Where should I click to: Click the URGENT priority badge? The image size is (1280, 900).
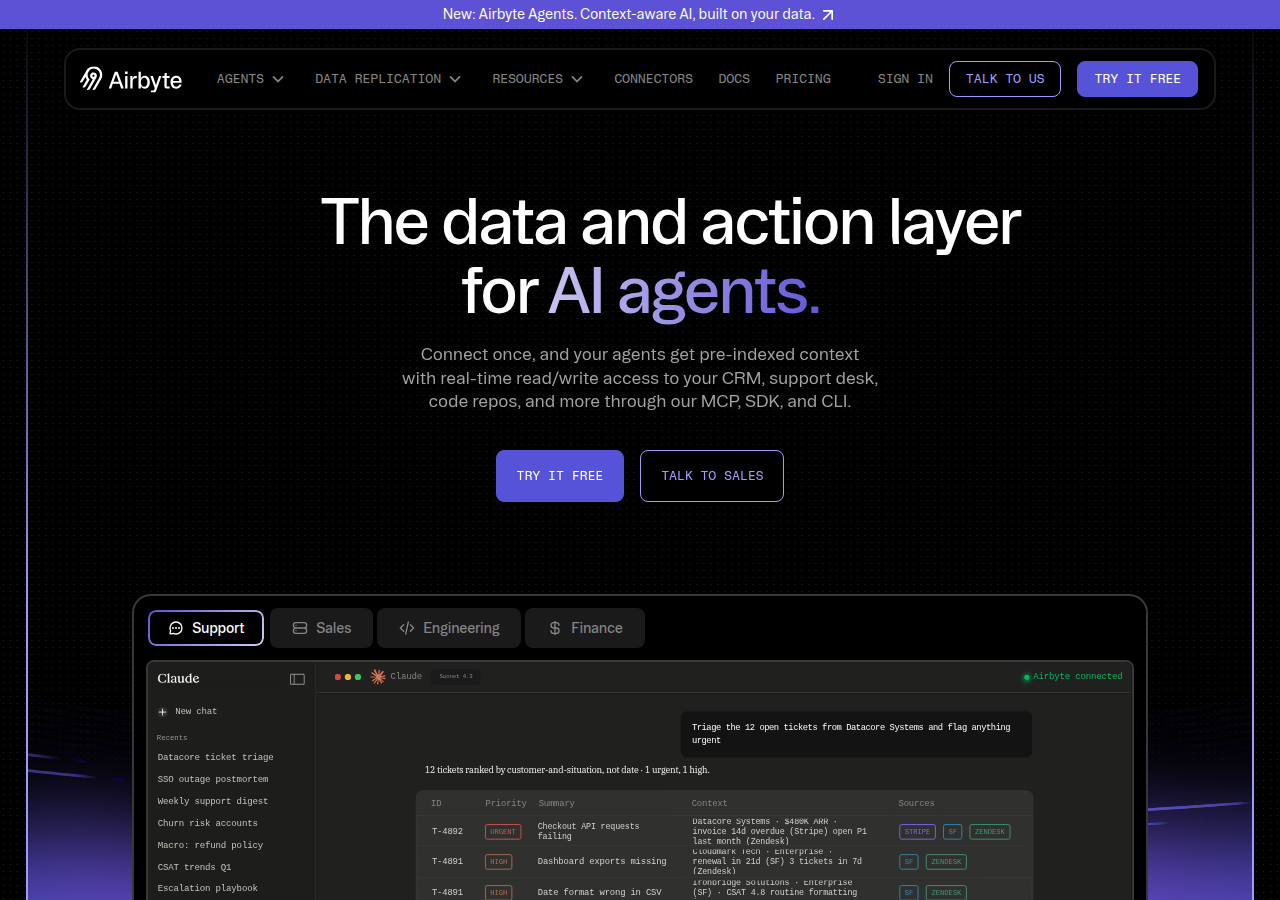[503, 832]
